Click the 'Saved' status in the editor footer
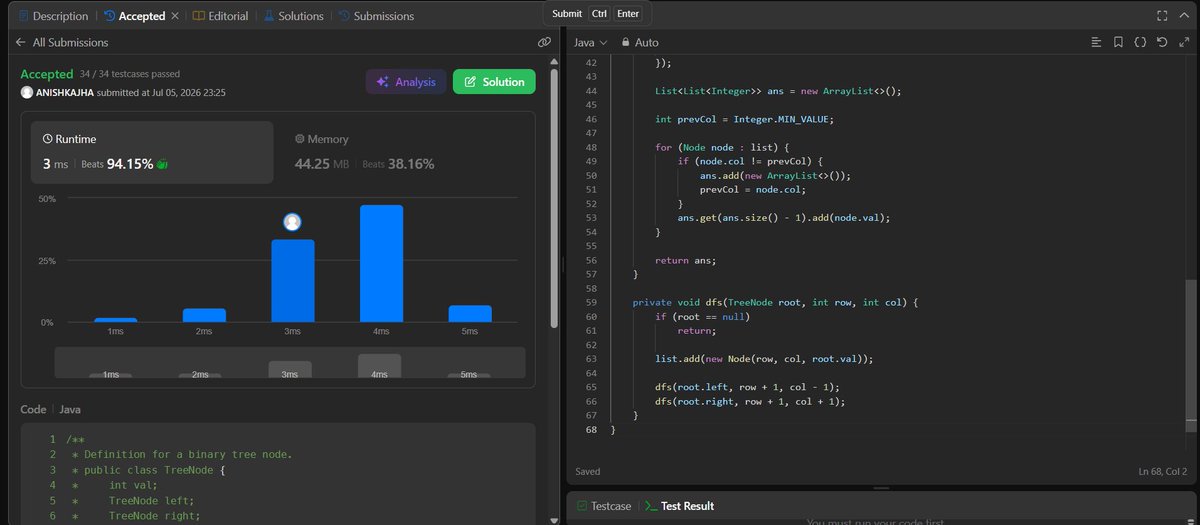This screenshot has height=525, width=1200. tap(588, 471)
